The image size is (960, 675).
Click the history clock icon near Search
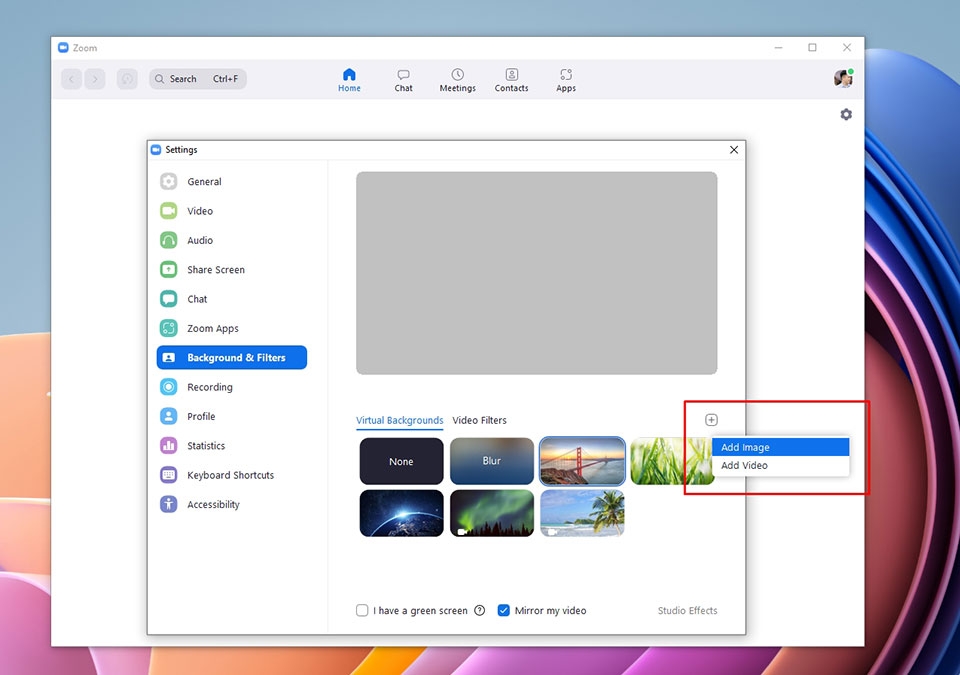(x=127, y=79)
